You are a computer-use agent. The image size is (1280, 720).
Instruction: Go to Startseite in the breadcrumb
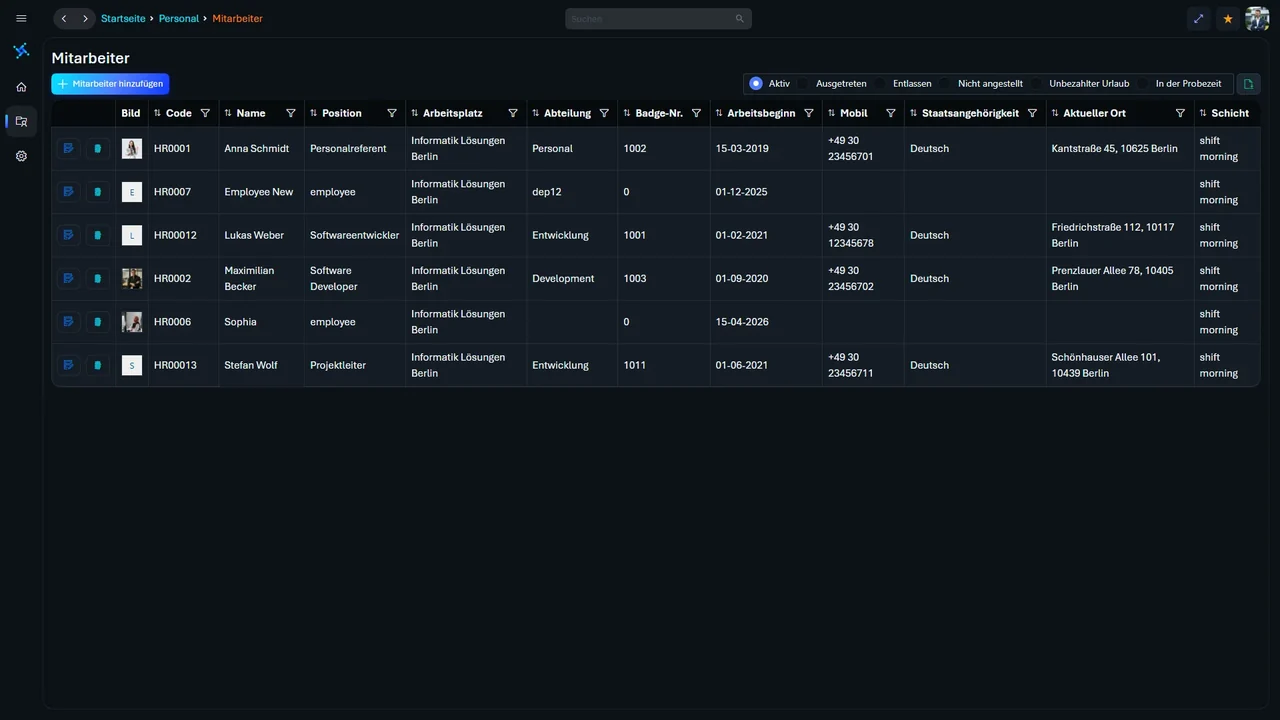(123, 19)
